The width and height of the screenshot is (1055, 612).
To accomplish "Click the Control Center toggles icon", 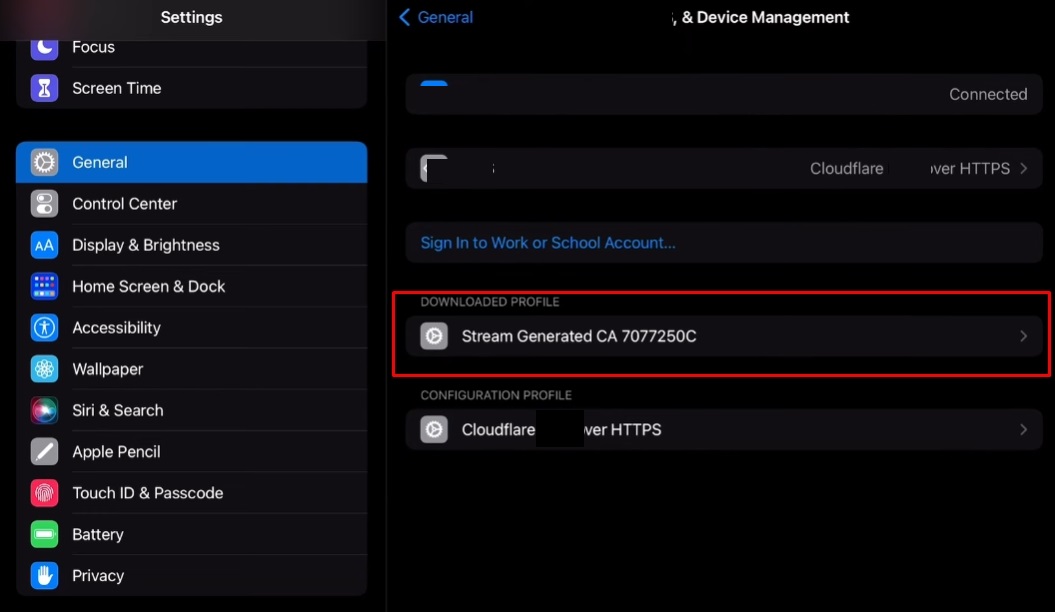I will (x=44, y=204).
